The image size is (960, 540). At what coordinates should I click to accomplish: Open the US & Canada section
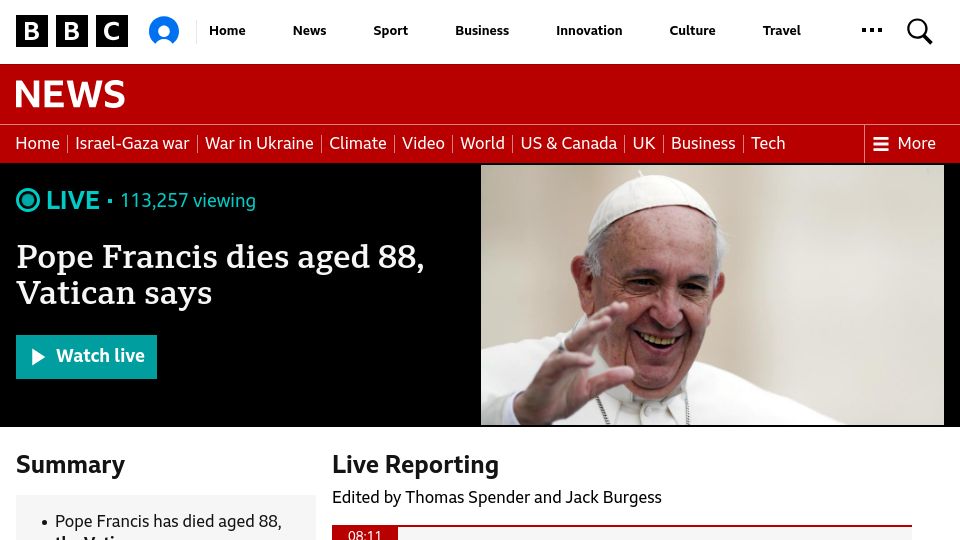[569, 143]
